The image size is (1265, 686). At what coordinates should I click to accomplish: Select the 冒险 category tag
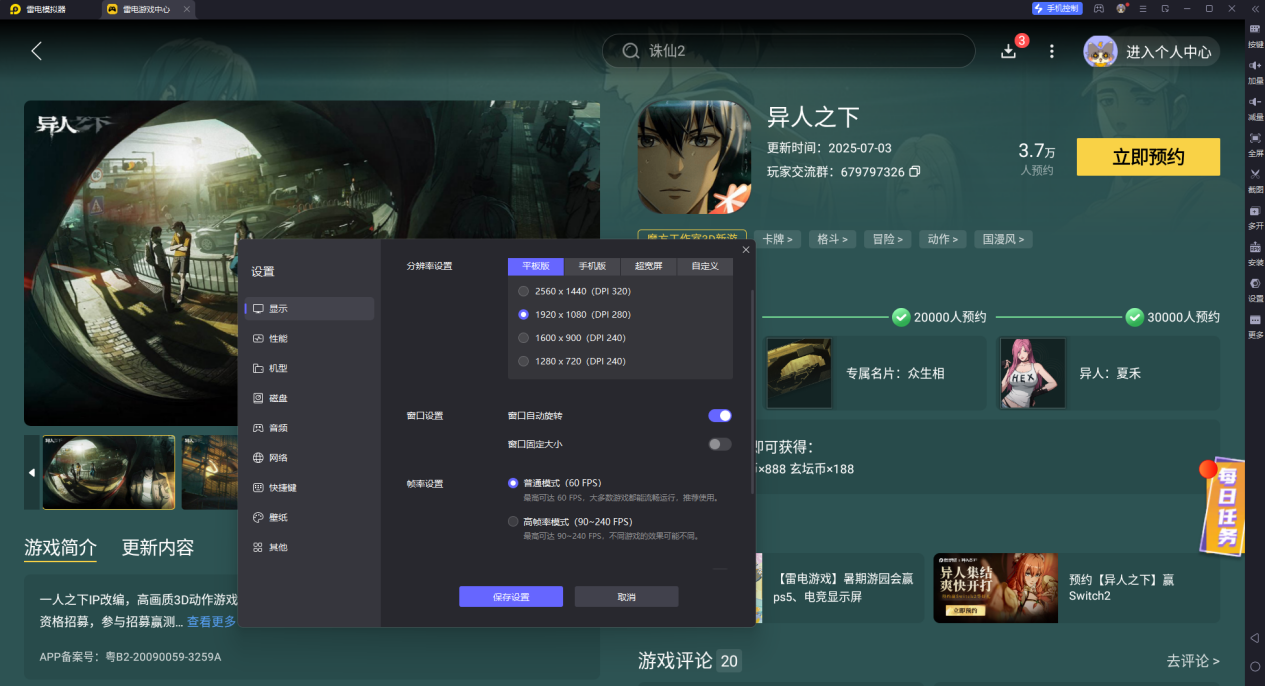coord(887,239)
